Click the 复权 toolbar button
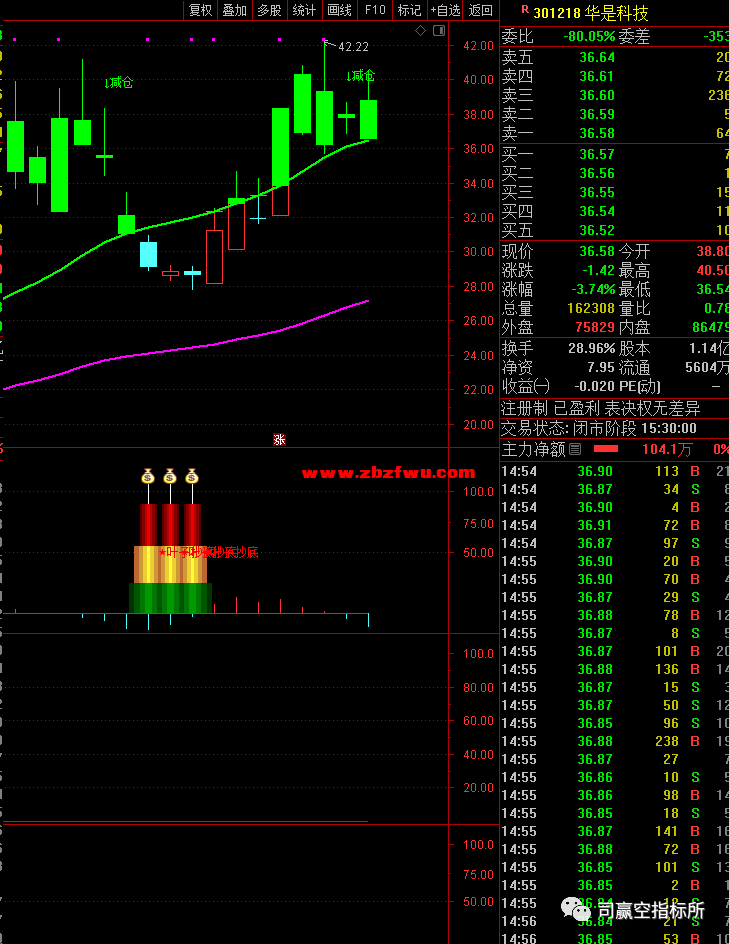729x944 pixels. pos(200,10)
